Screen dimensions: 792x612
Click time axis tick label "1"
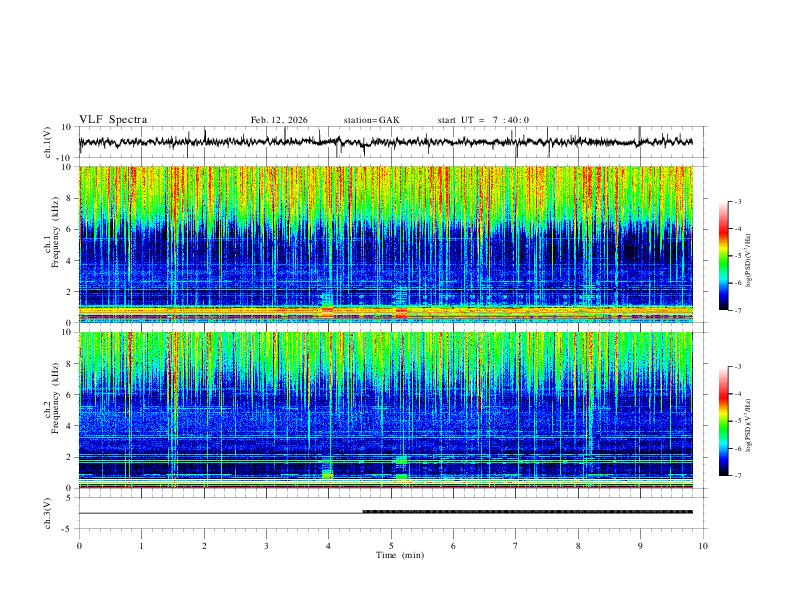coord(141,546)
